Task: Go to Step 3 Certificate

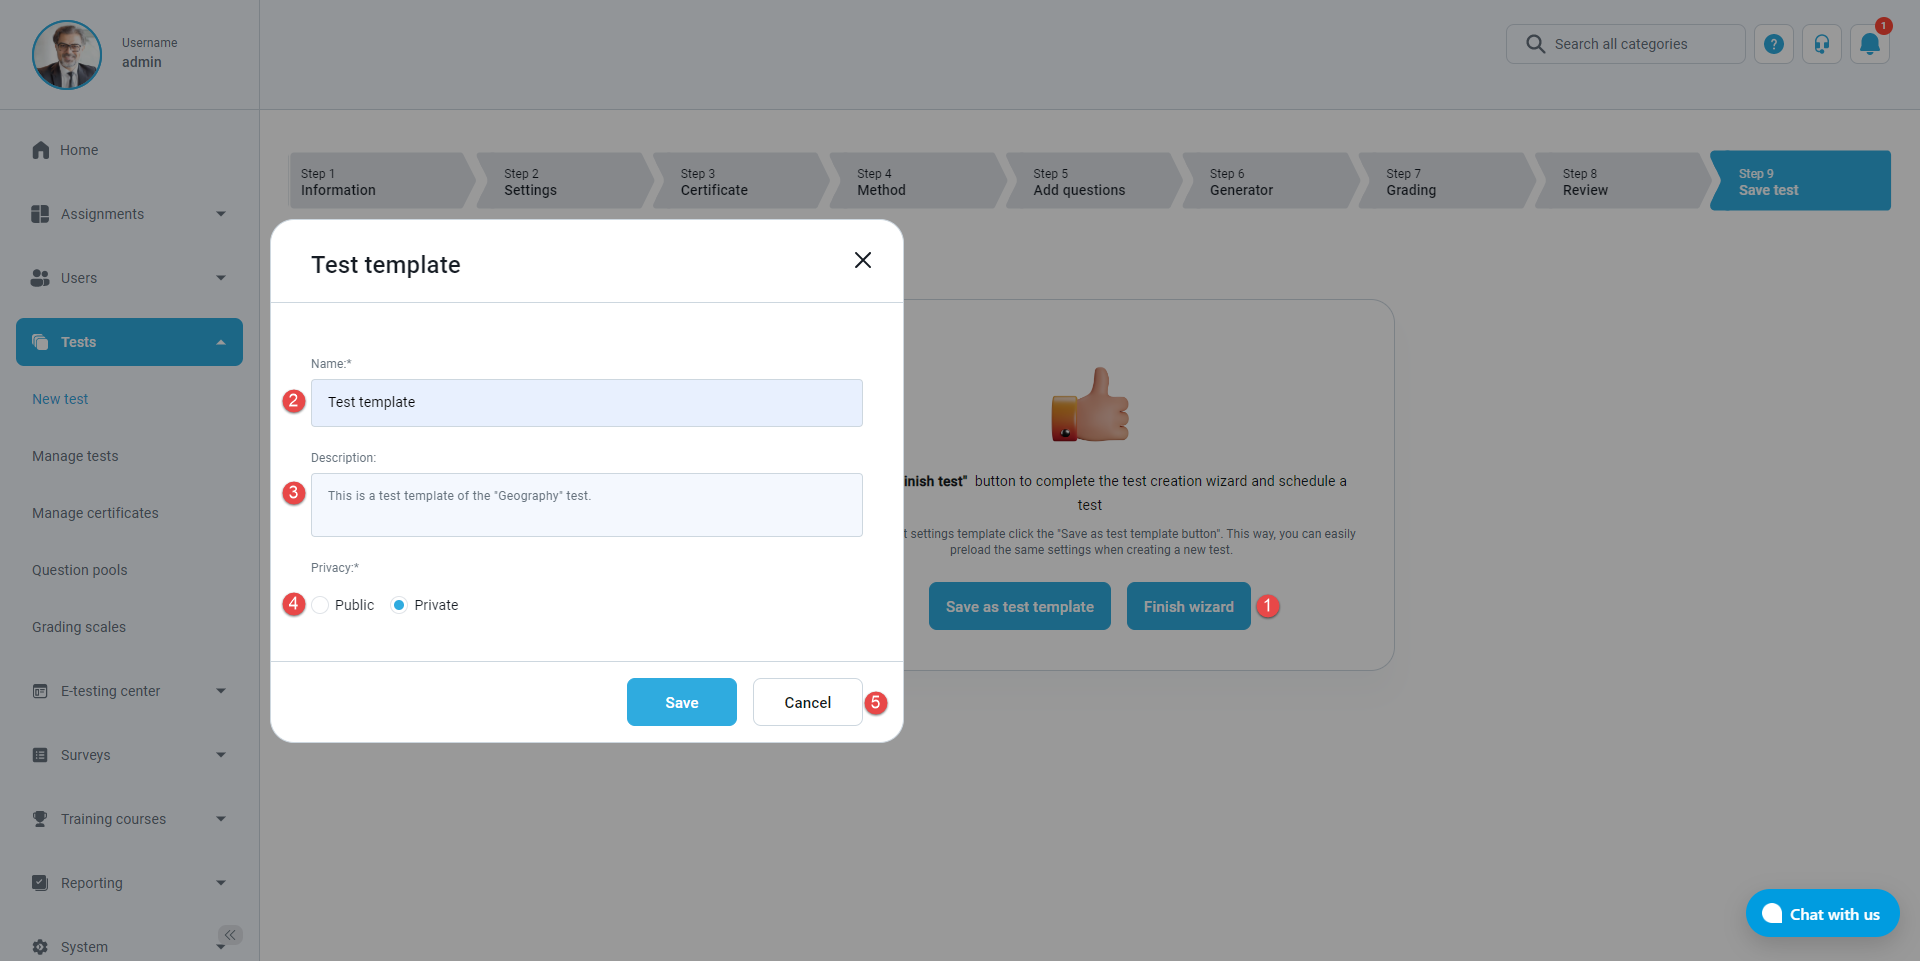Action: tap(741, 181)
